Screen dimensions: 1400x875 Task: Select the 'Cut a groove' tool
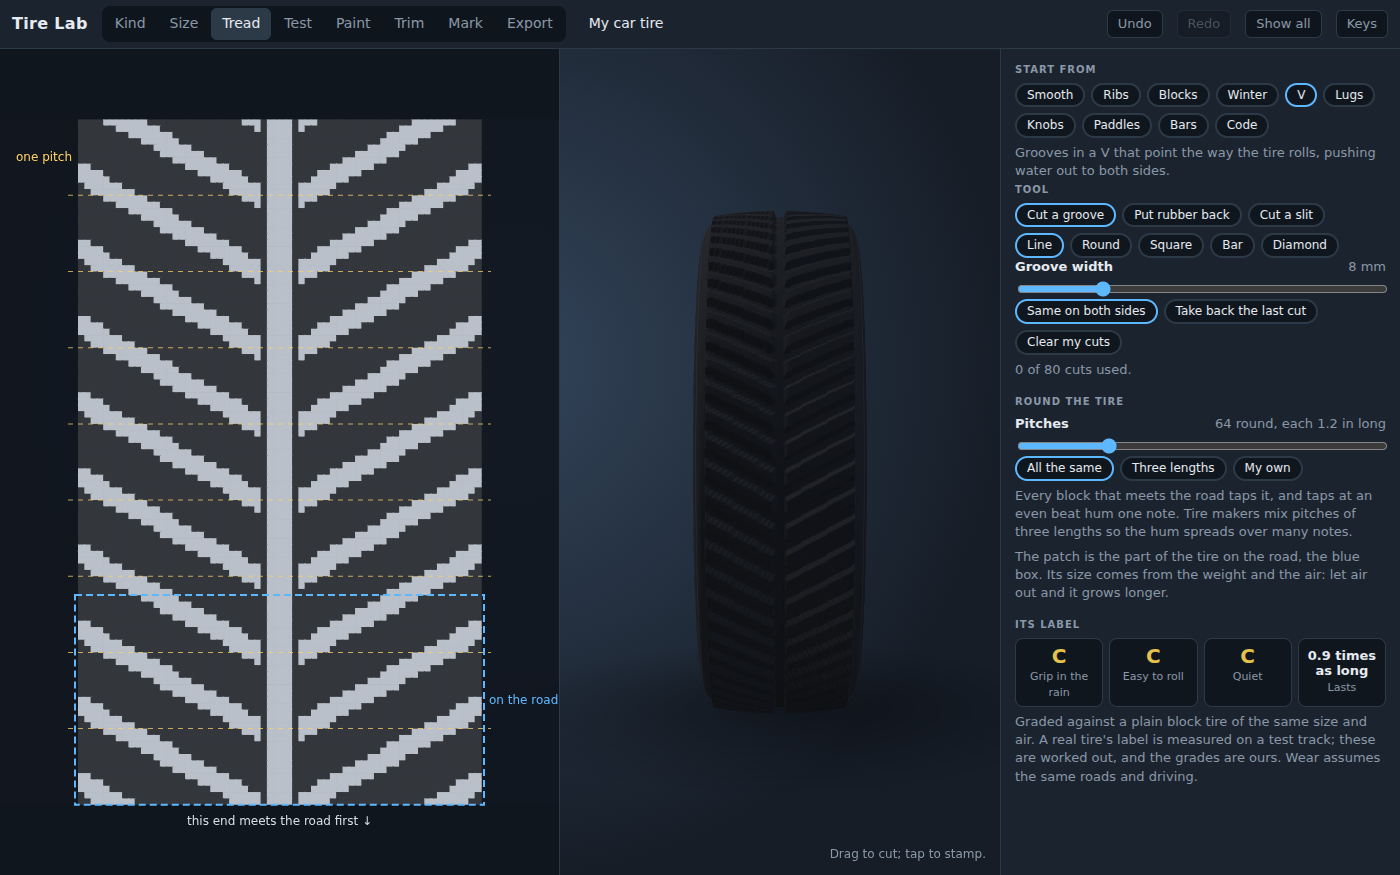(x=1065, y=215)
